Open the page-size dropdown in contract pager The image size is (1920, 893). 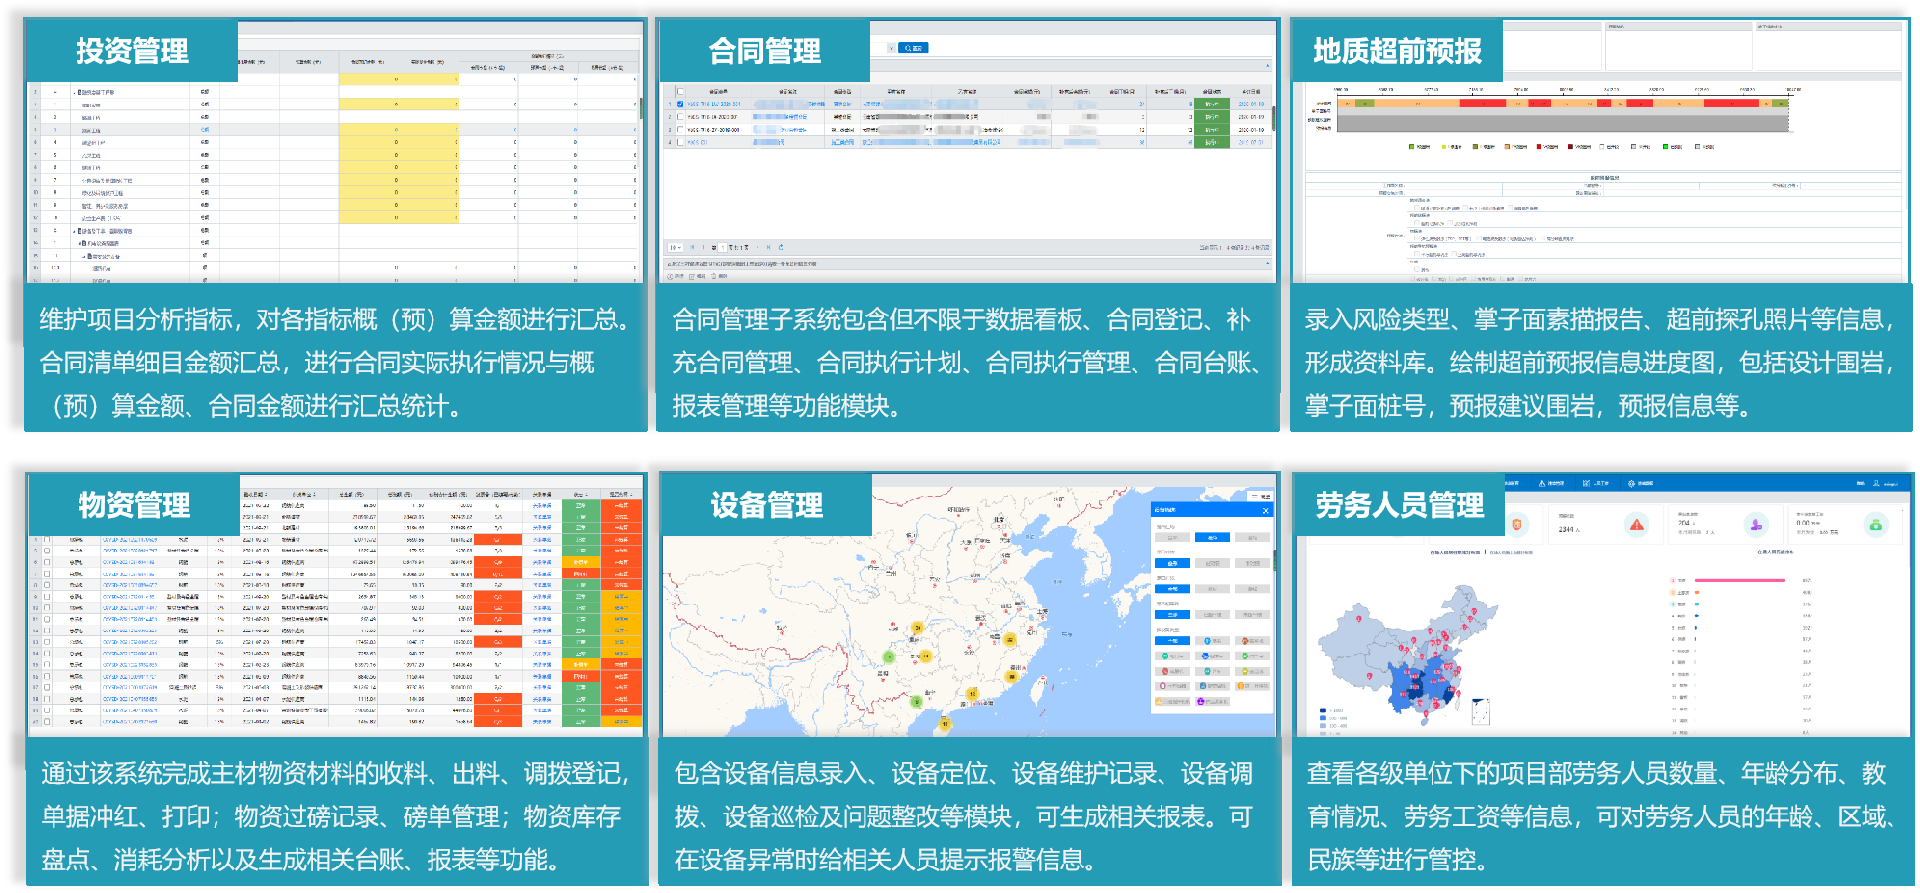tap(676, 247)
